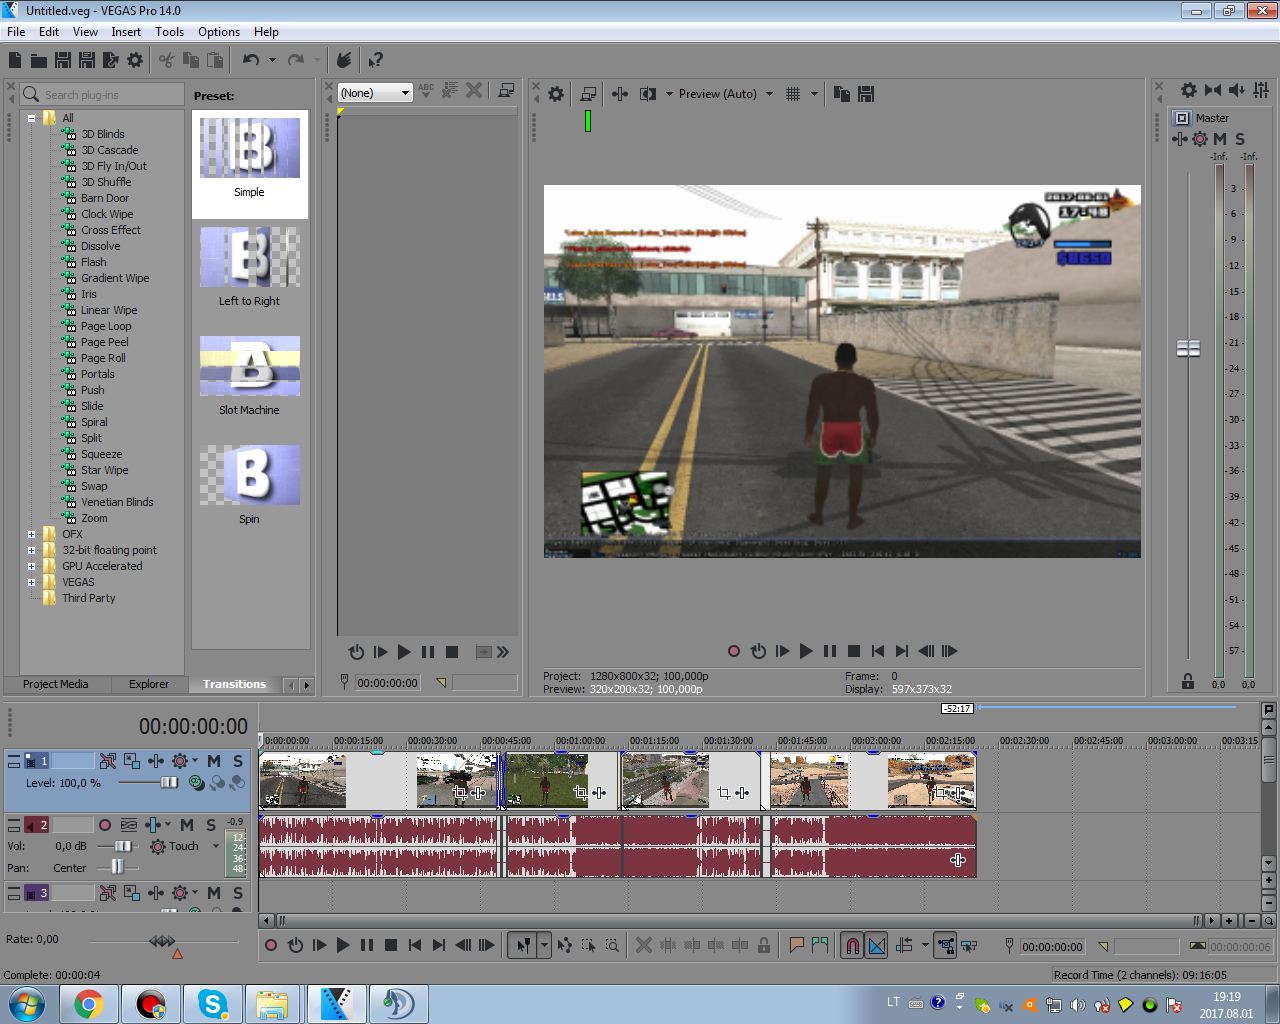The image size is (1280, 1024).
Task: Mute audio track 2
Action: (187, 825)
